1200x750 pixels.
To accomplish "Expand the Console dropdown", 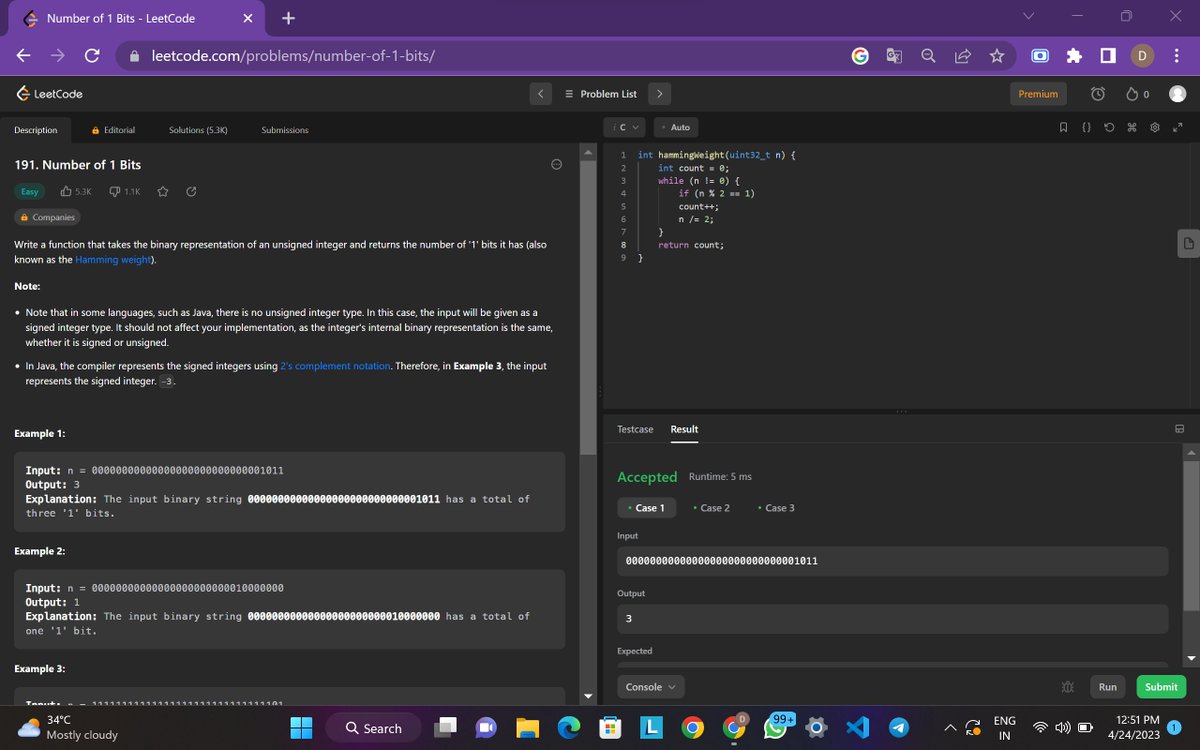I will (651, 687).
